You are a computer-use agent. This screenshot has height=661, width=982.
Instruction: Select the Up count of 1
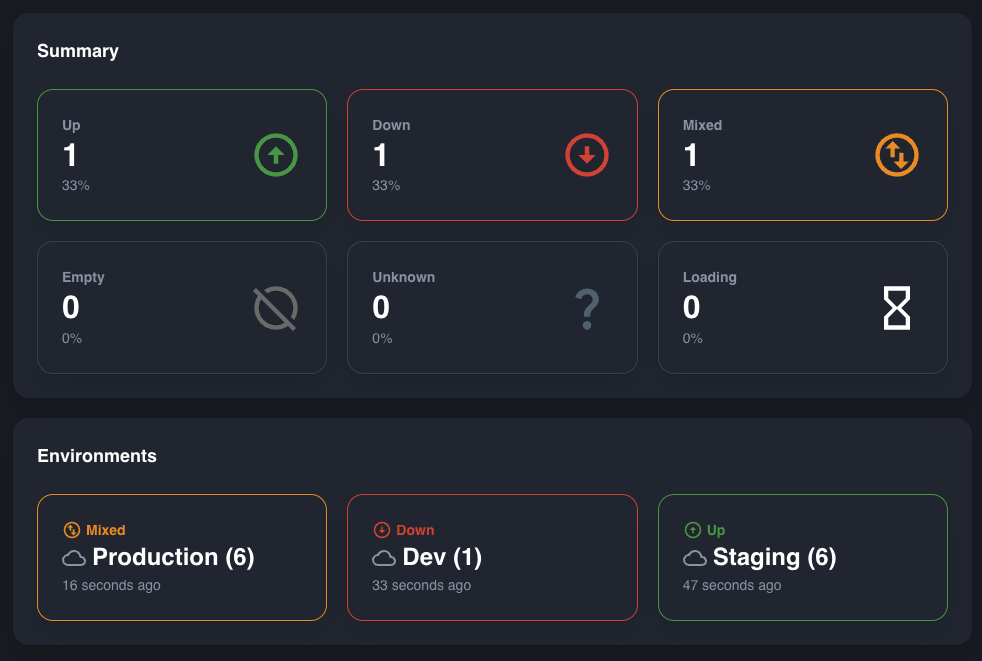70,155
